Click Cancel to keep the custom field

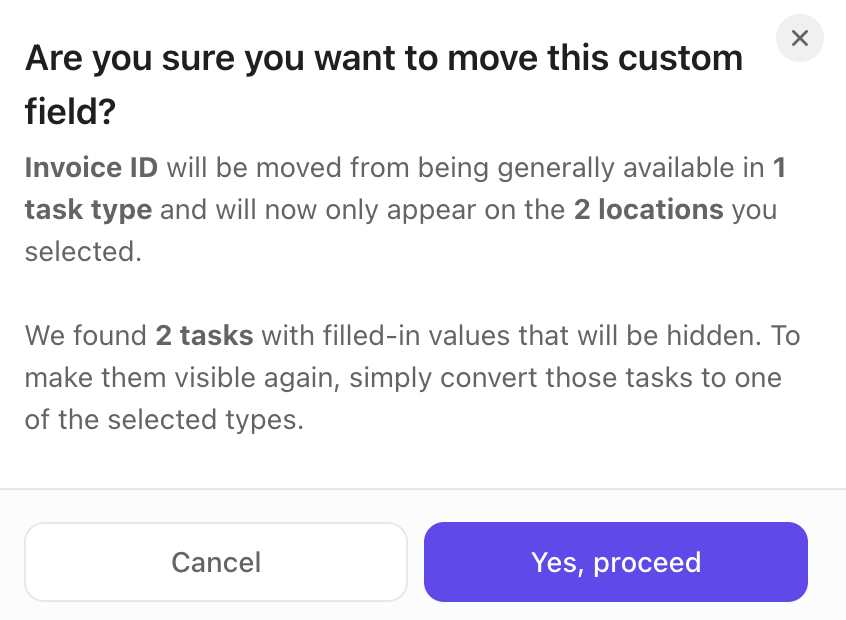click(216, 562)
